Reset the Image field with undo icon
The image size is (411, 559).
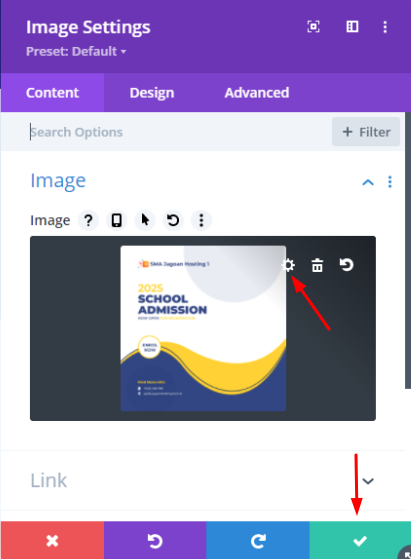coord(173,220)
